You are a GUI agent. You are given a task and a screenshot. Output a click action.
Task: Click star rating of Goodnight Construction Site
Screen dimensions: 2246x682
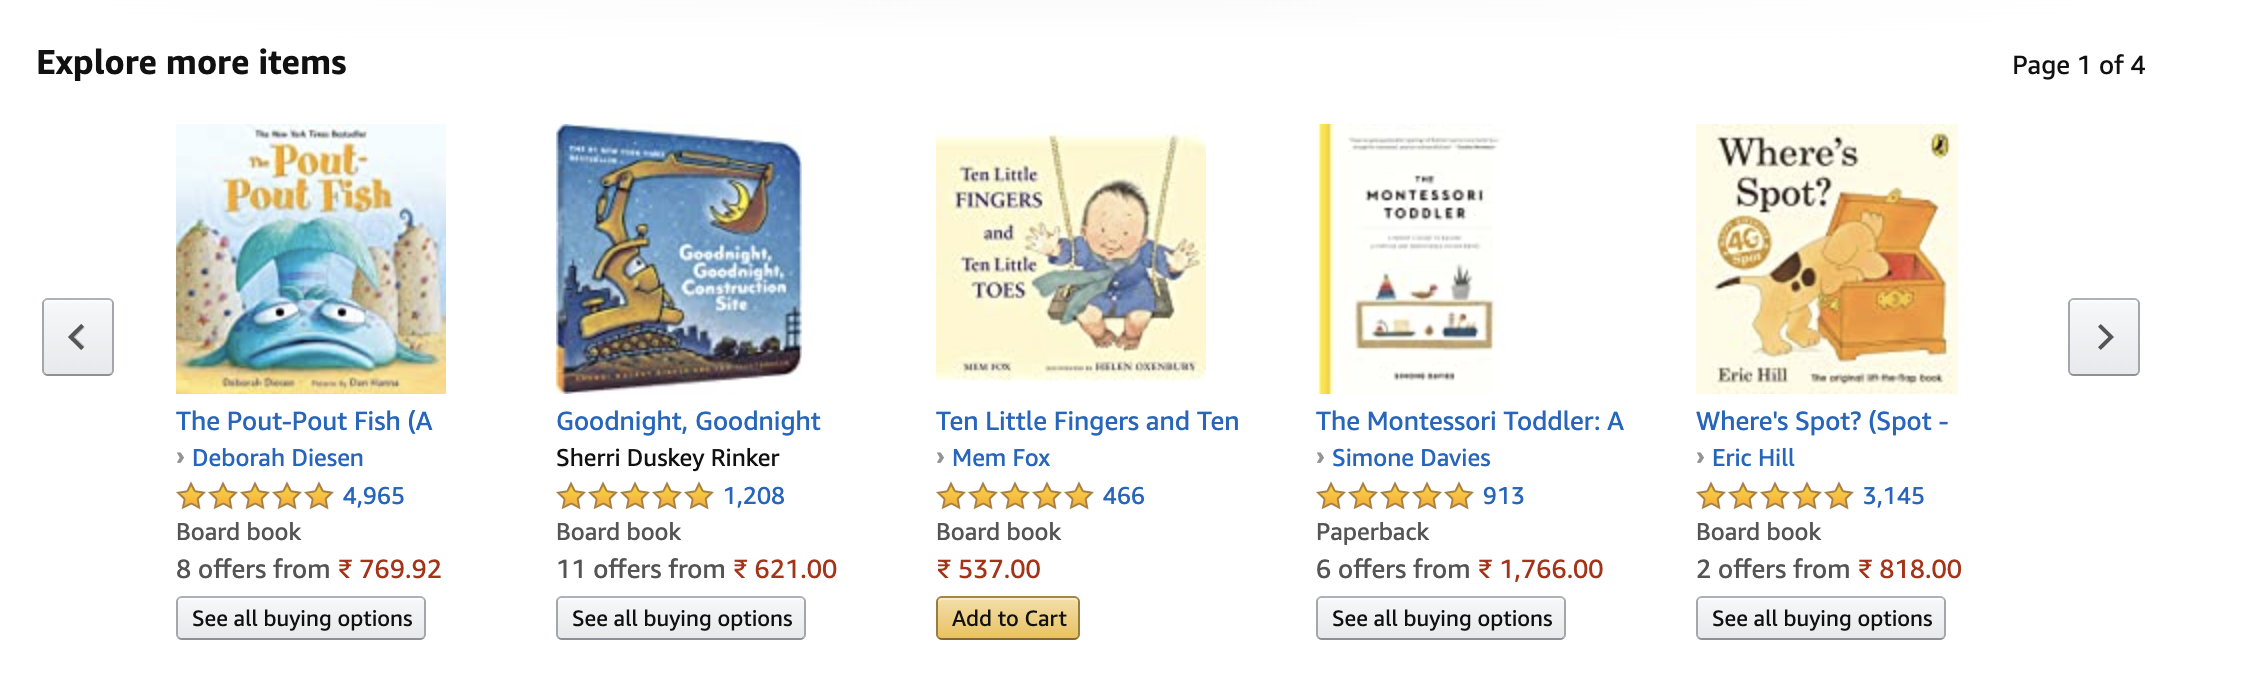[635, 496]
